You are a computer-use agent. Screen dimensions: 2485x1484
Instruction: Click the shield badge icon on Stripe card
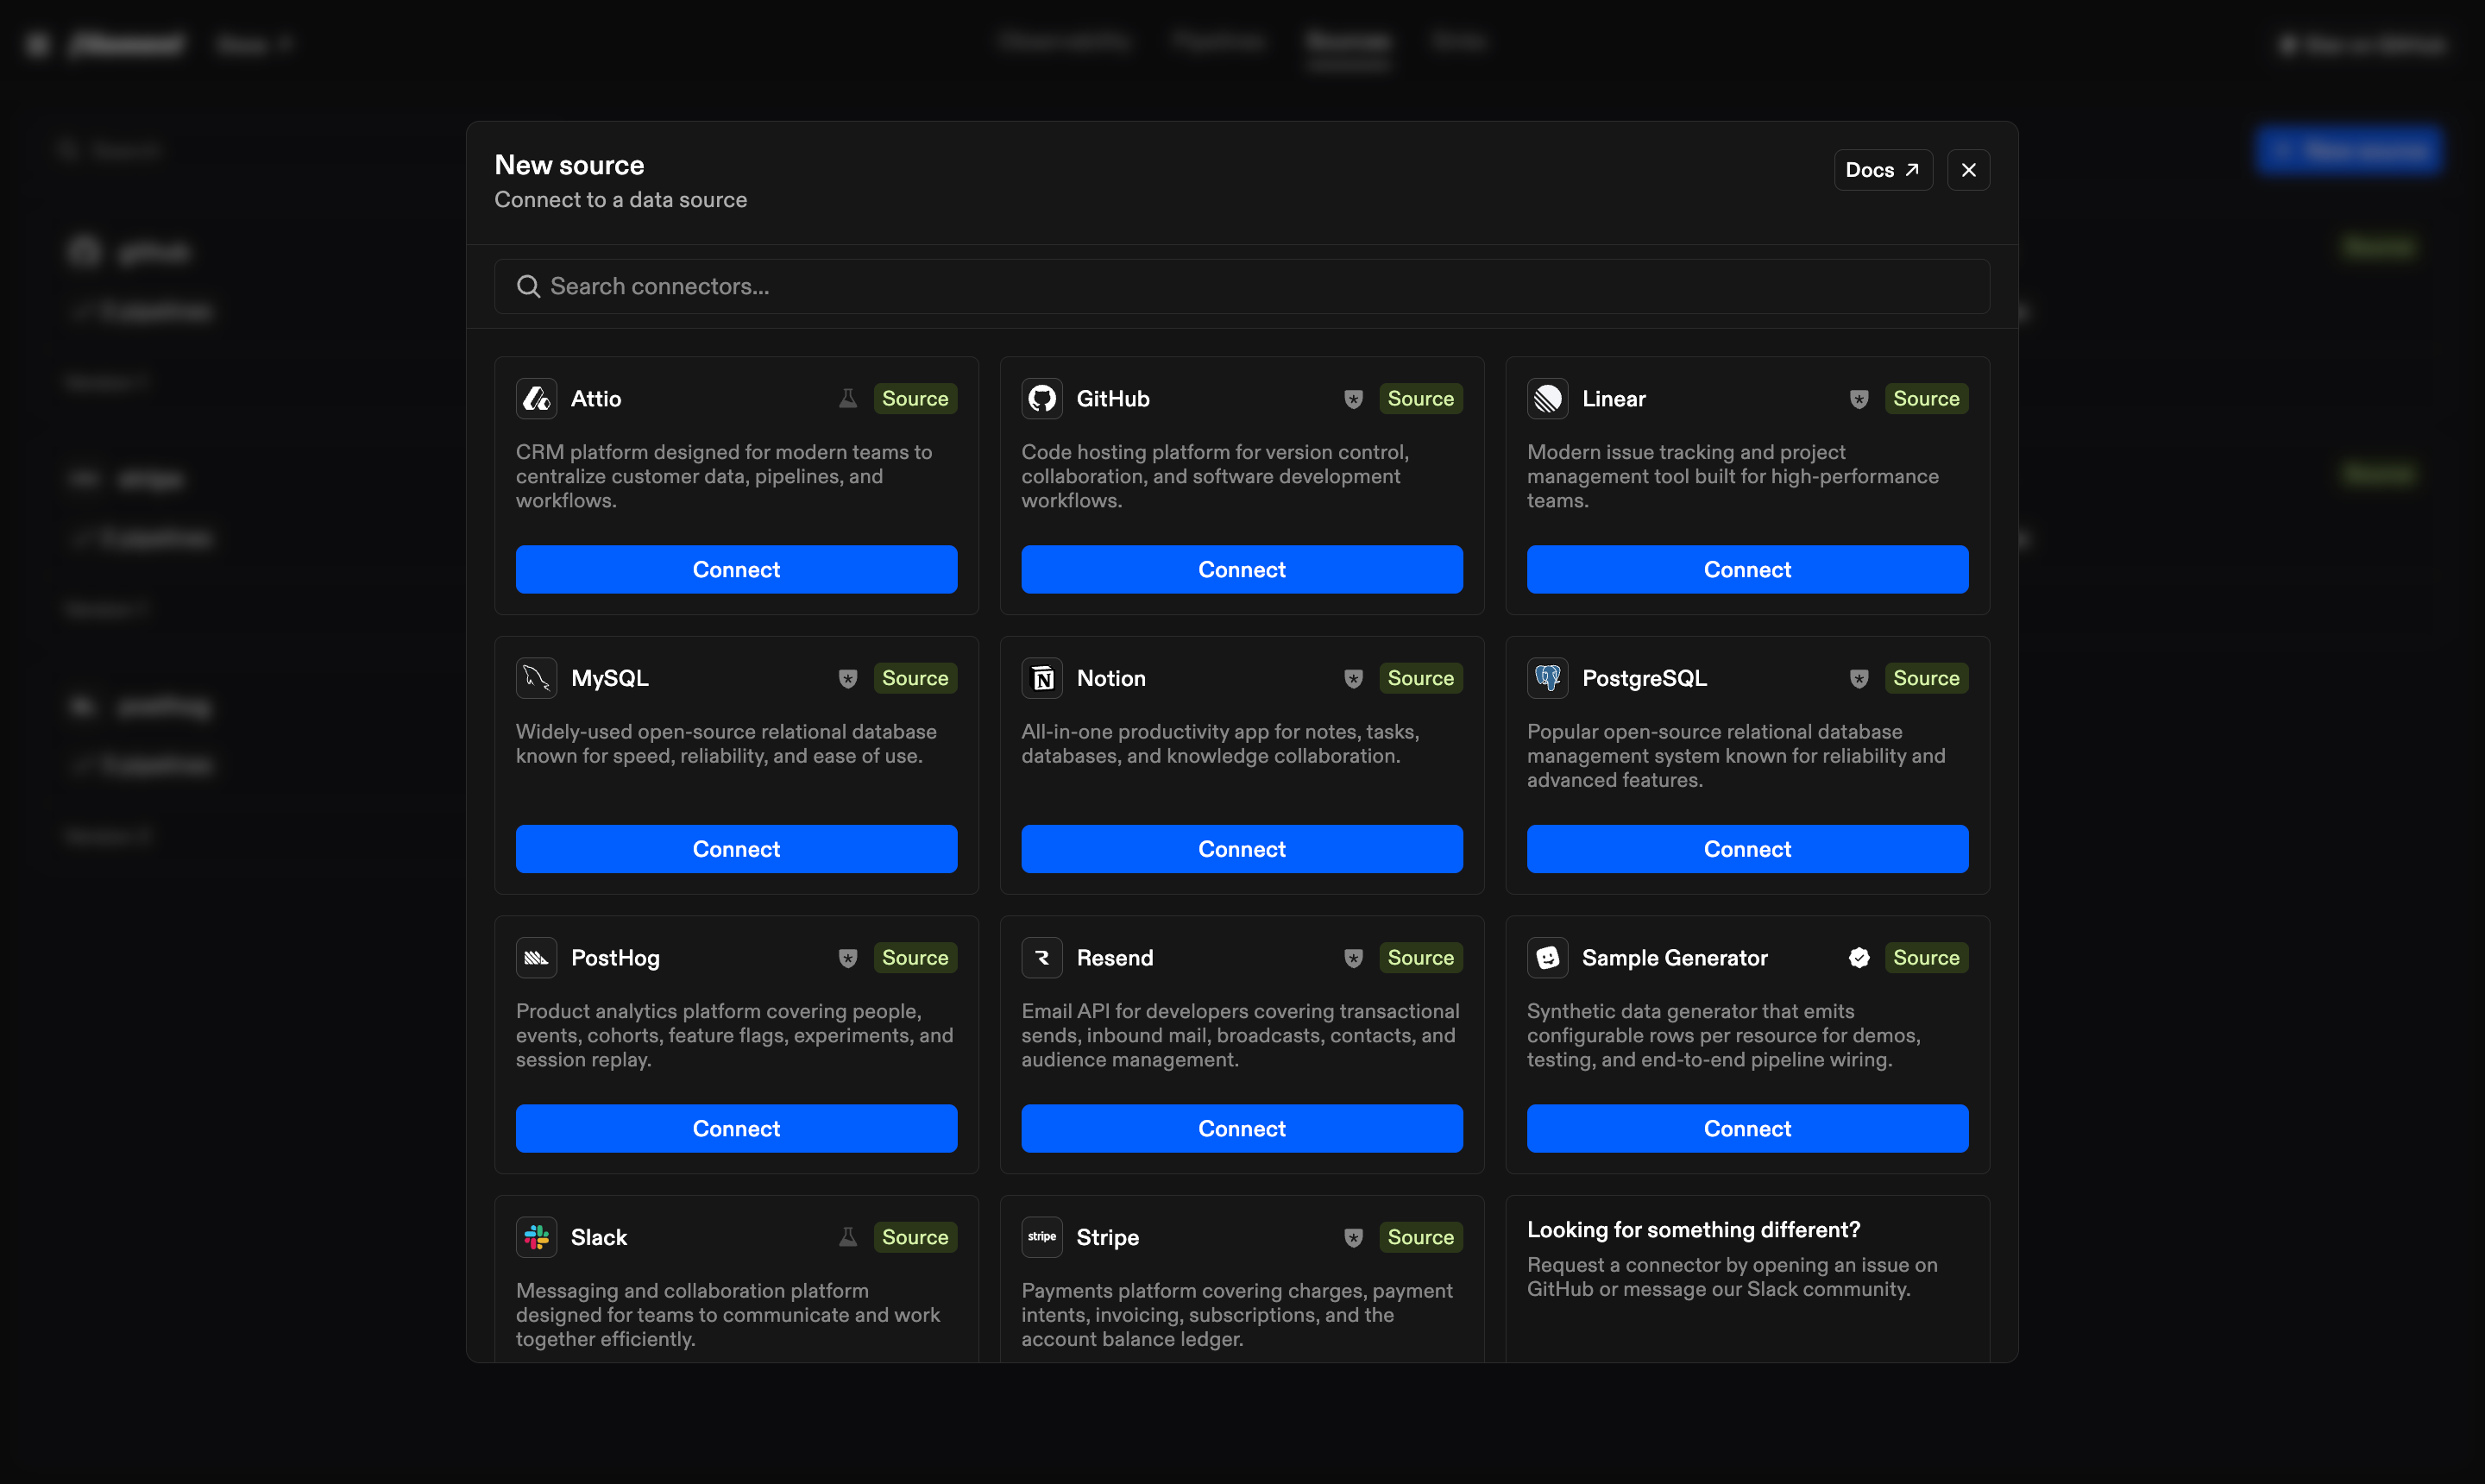coord(1353,1238)
